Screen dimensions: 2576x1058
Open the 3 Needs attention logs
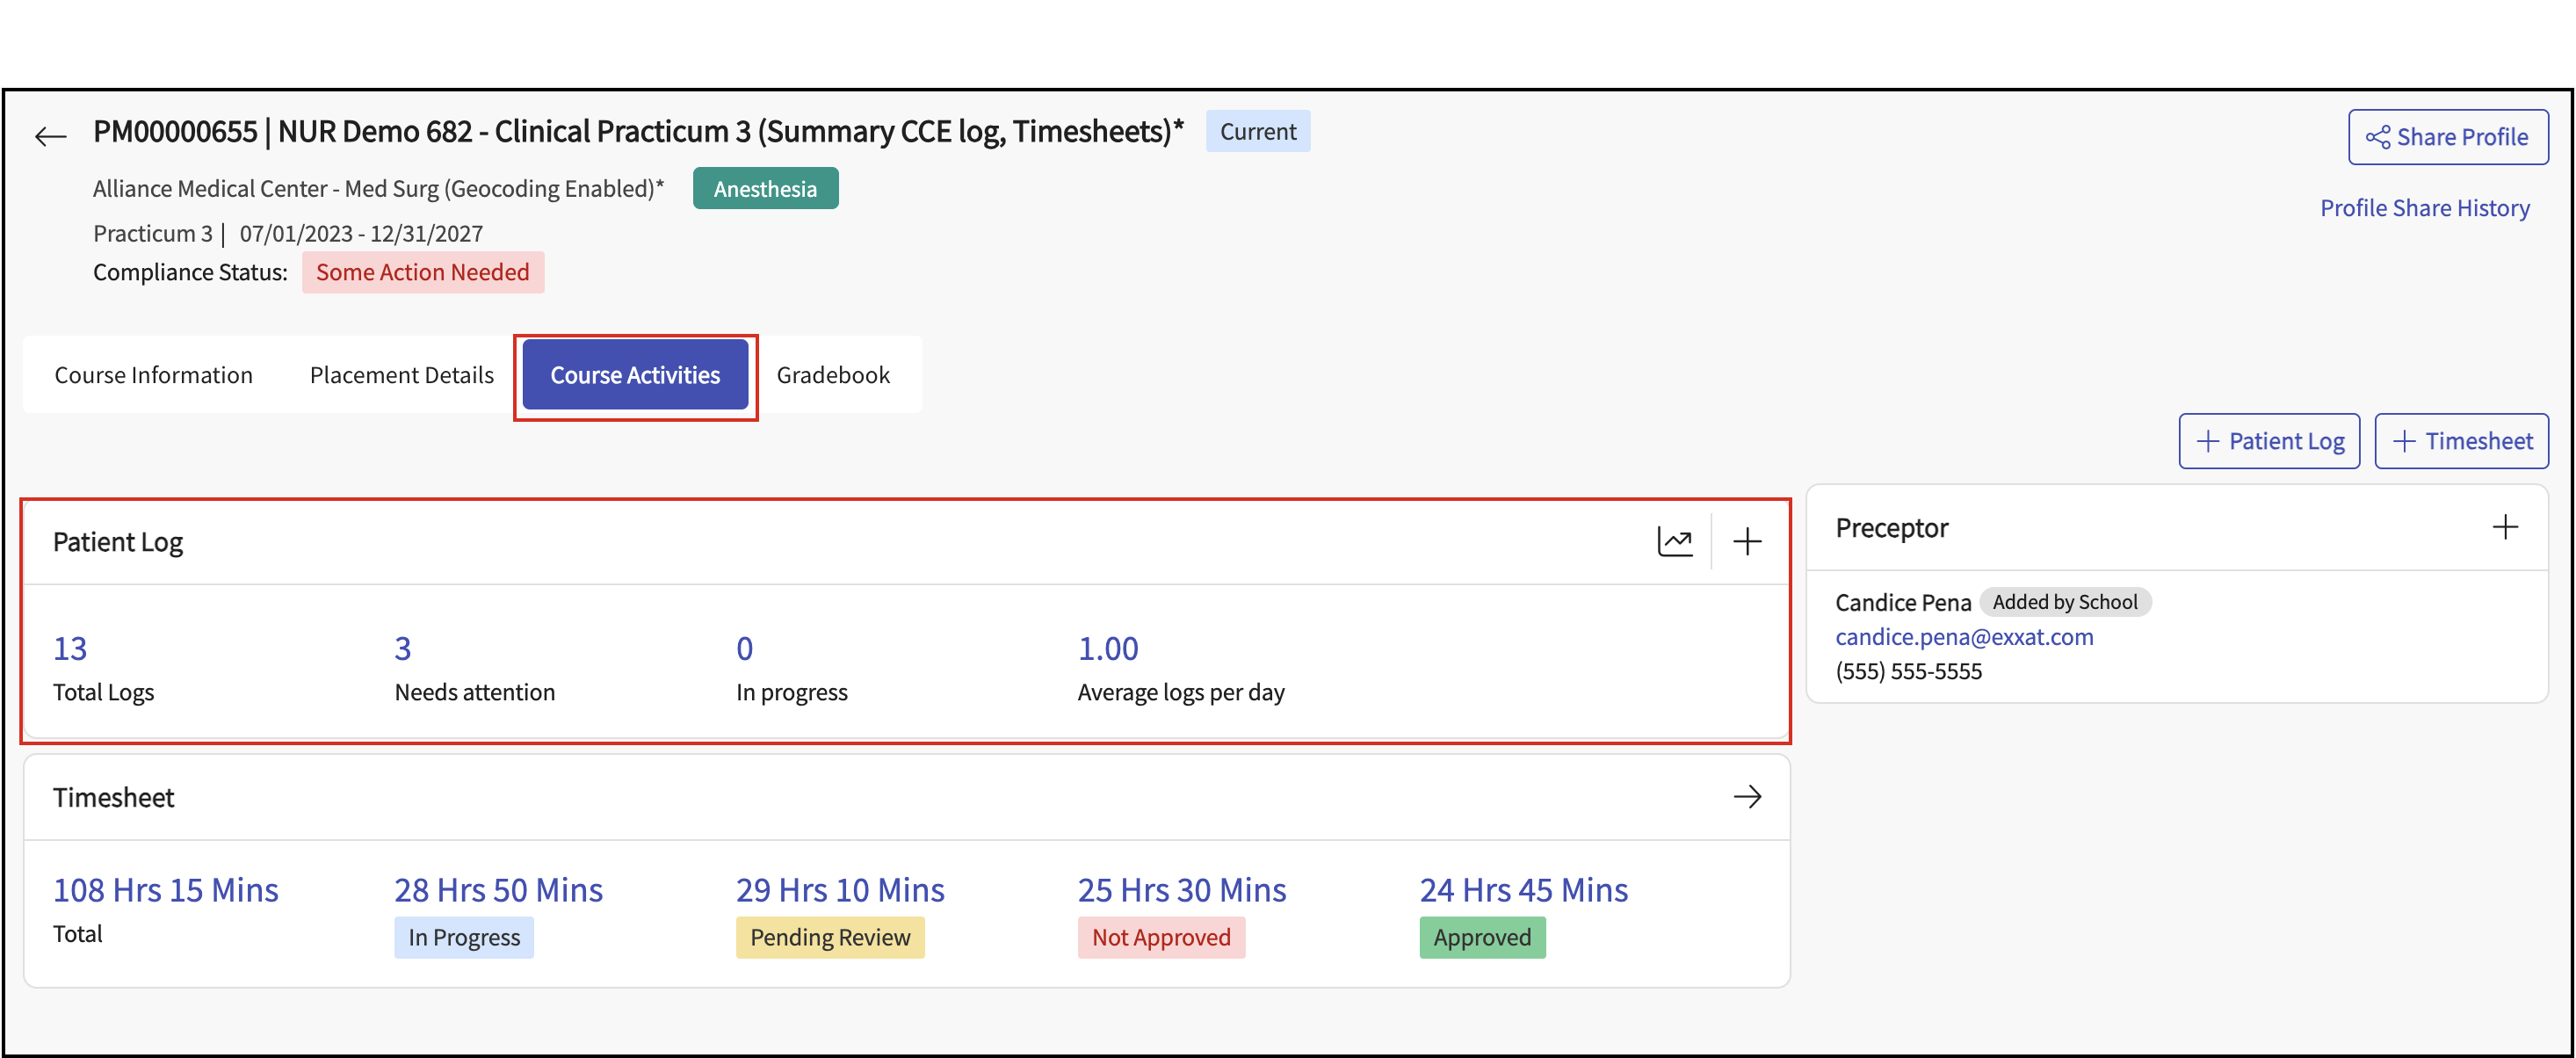(403, 648)
